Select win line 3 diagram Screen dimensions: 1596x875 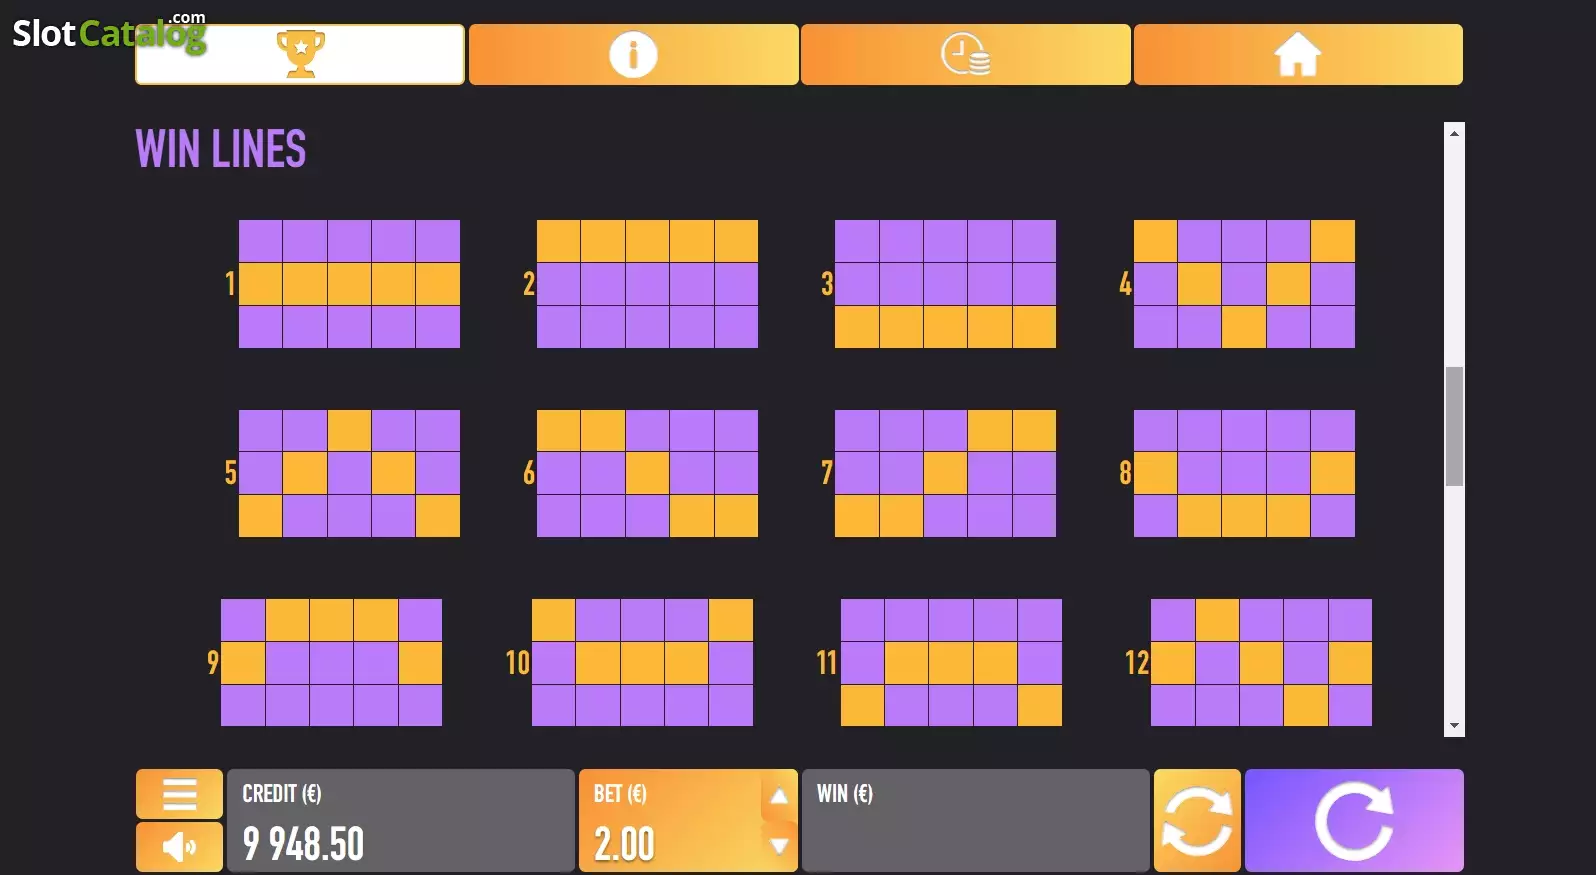coord(945,284)
